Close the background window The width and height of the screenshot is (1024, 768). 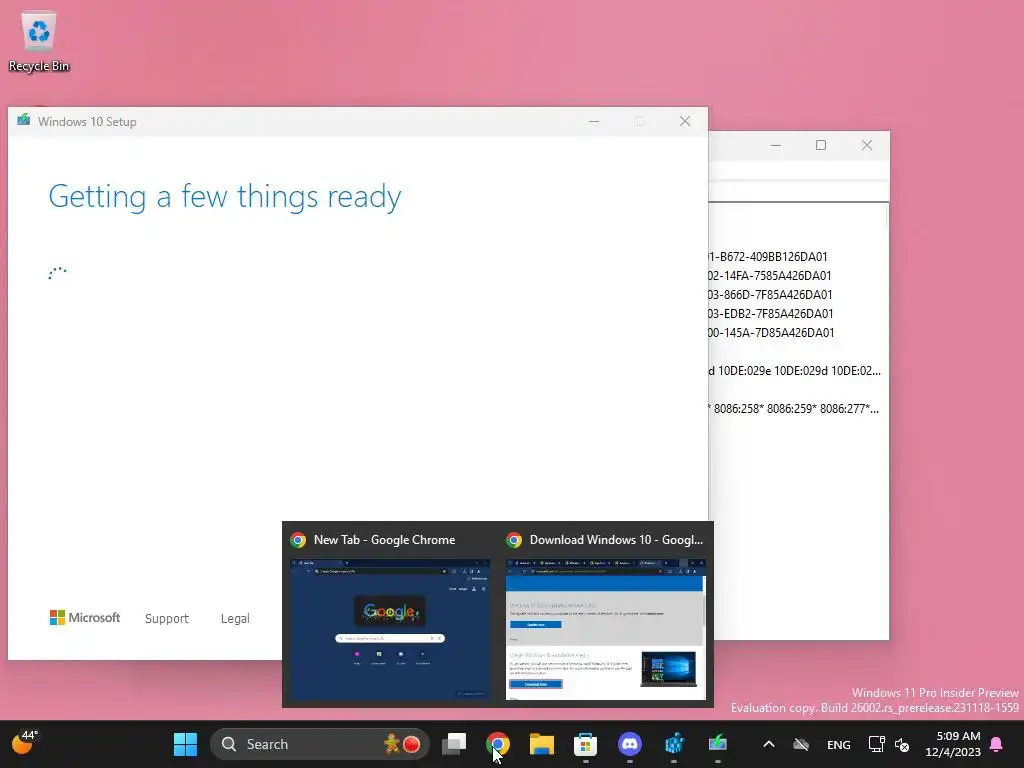(867, 145)
